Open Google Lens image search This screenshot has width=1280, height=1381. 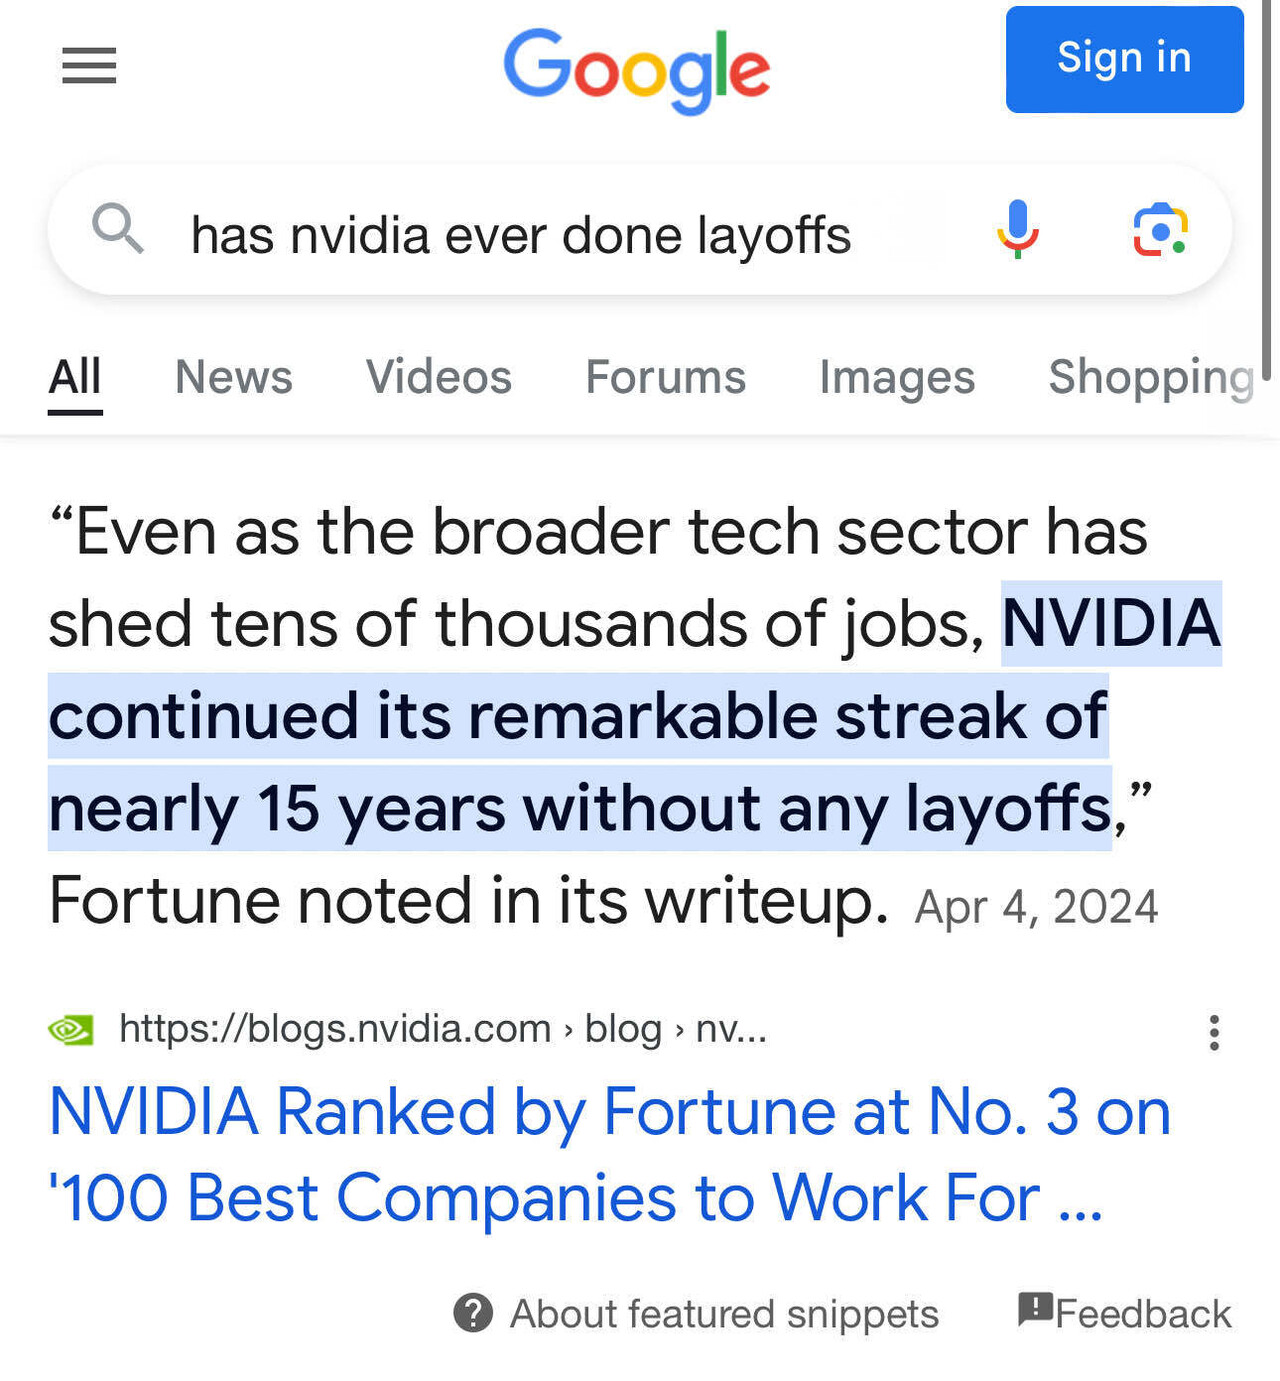coord(1161,230)
